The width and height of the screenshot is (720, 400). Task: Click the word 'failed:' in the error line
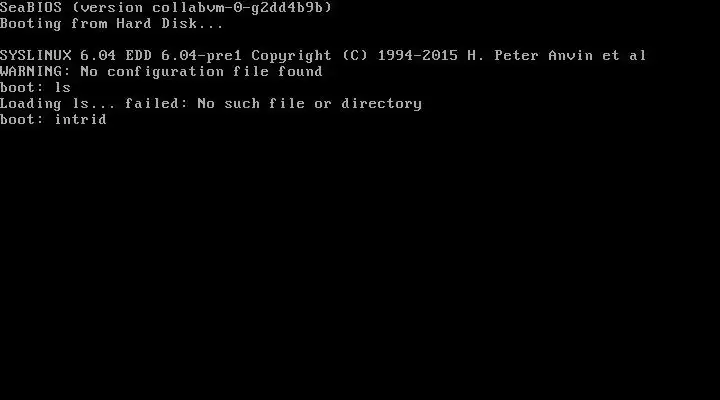tap(157, 104)
